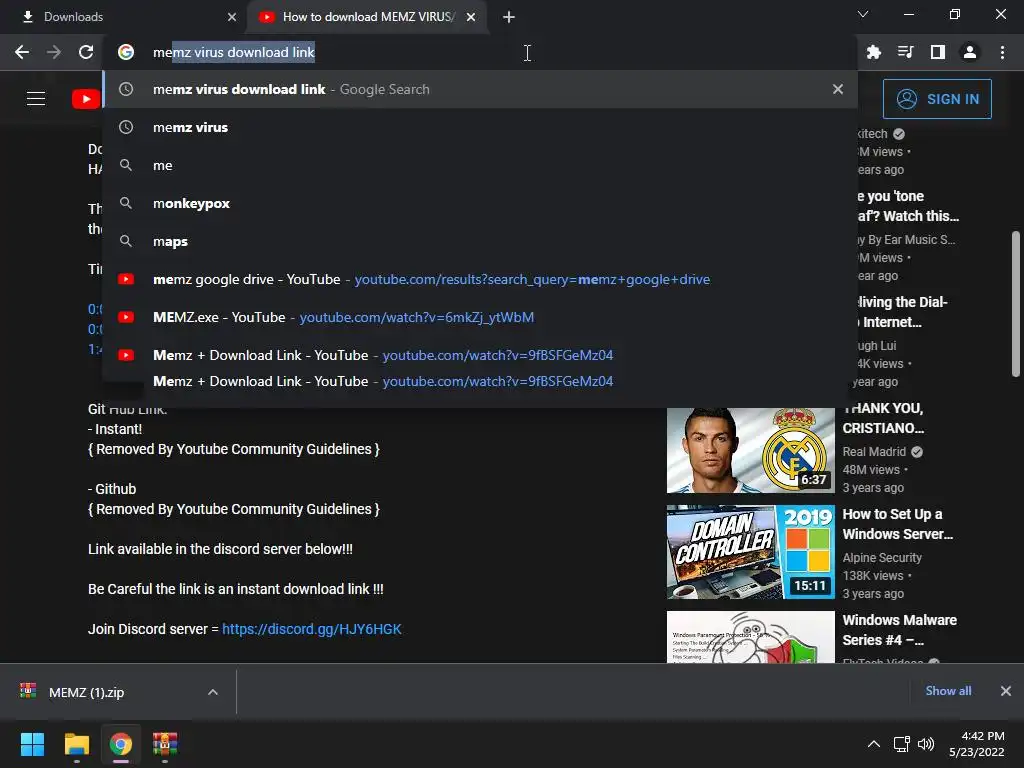The image size is (1024, 768).
Task: Open the media control icon in toolbar
Action: coord(905,52)
